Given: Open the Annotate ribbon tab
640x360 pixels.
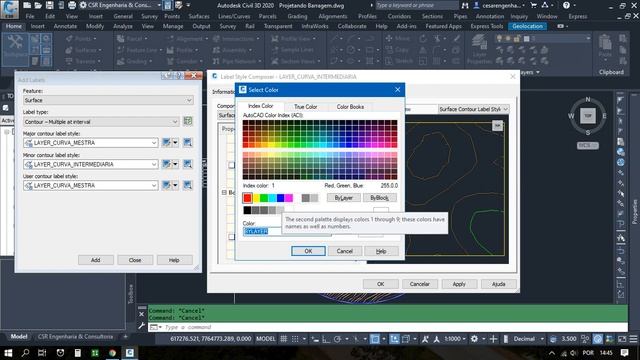Looking at the screenshot, I should click(x=65, y=26).
